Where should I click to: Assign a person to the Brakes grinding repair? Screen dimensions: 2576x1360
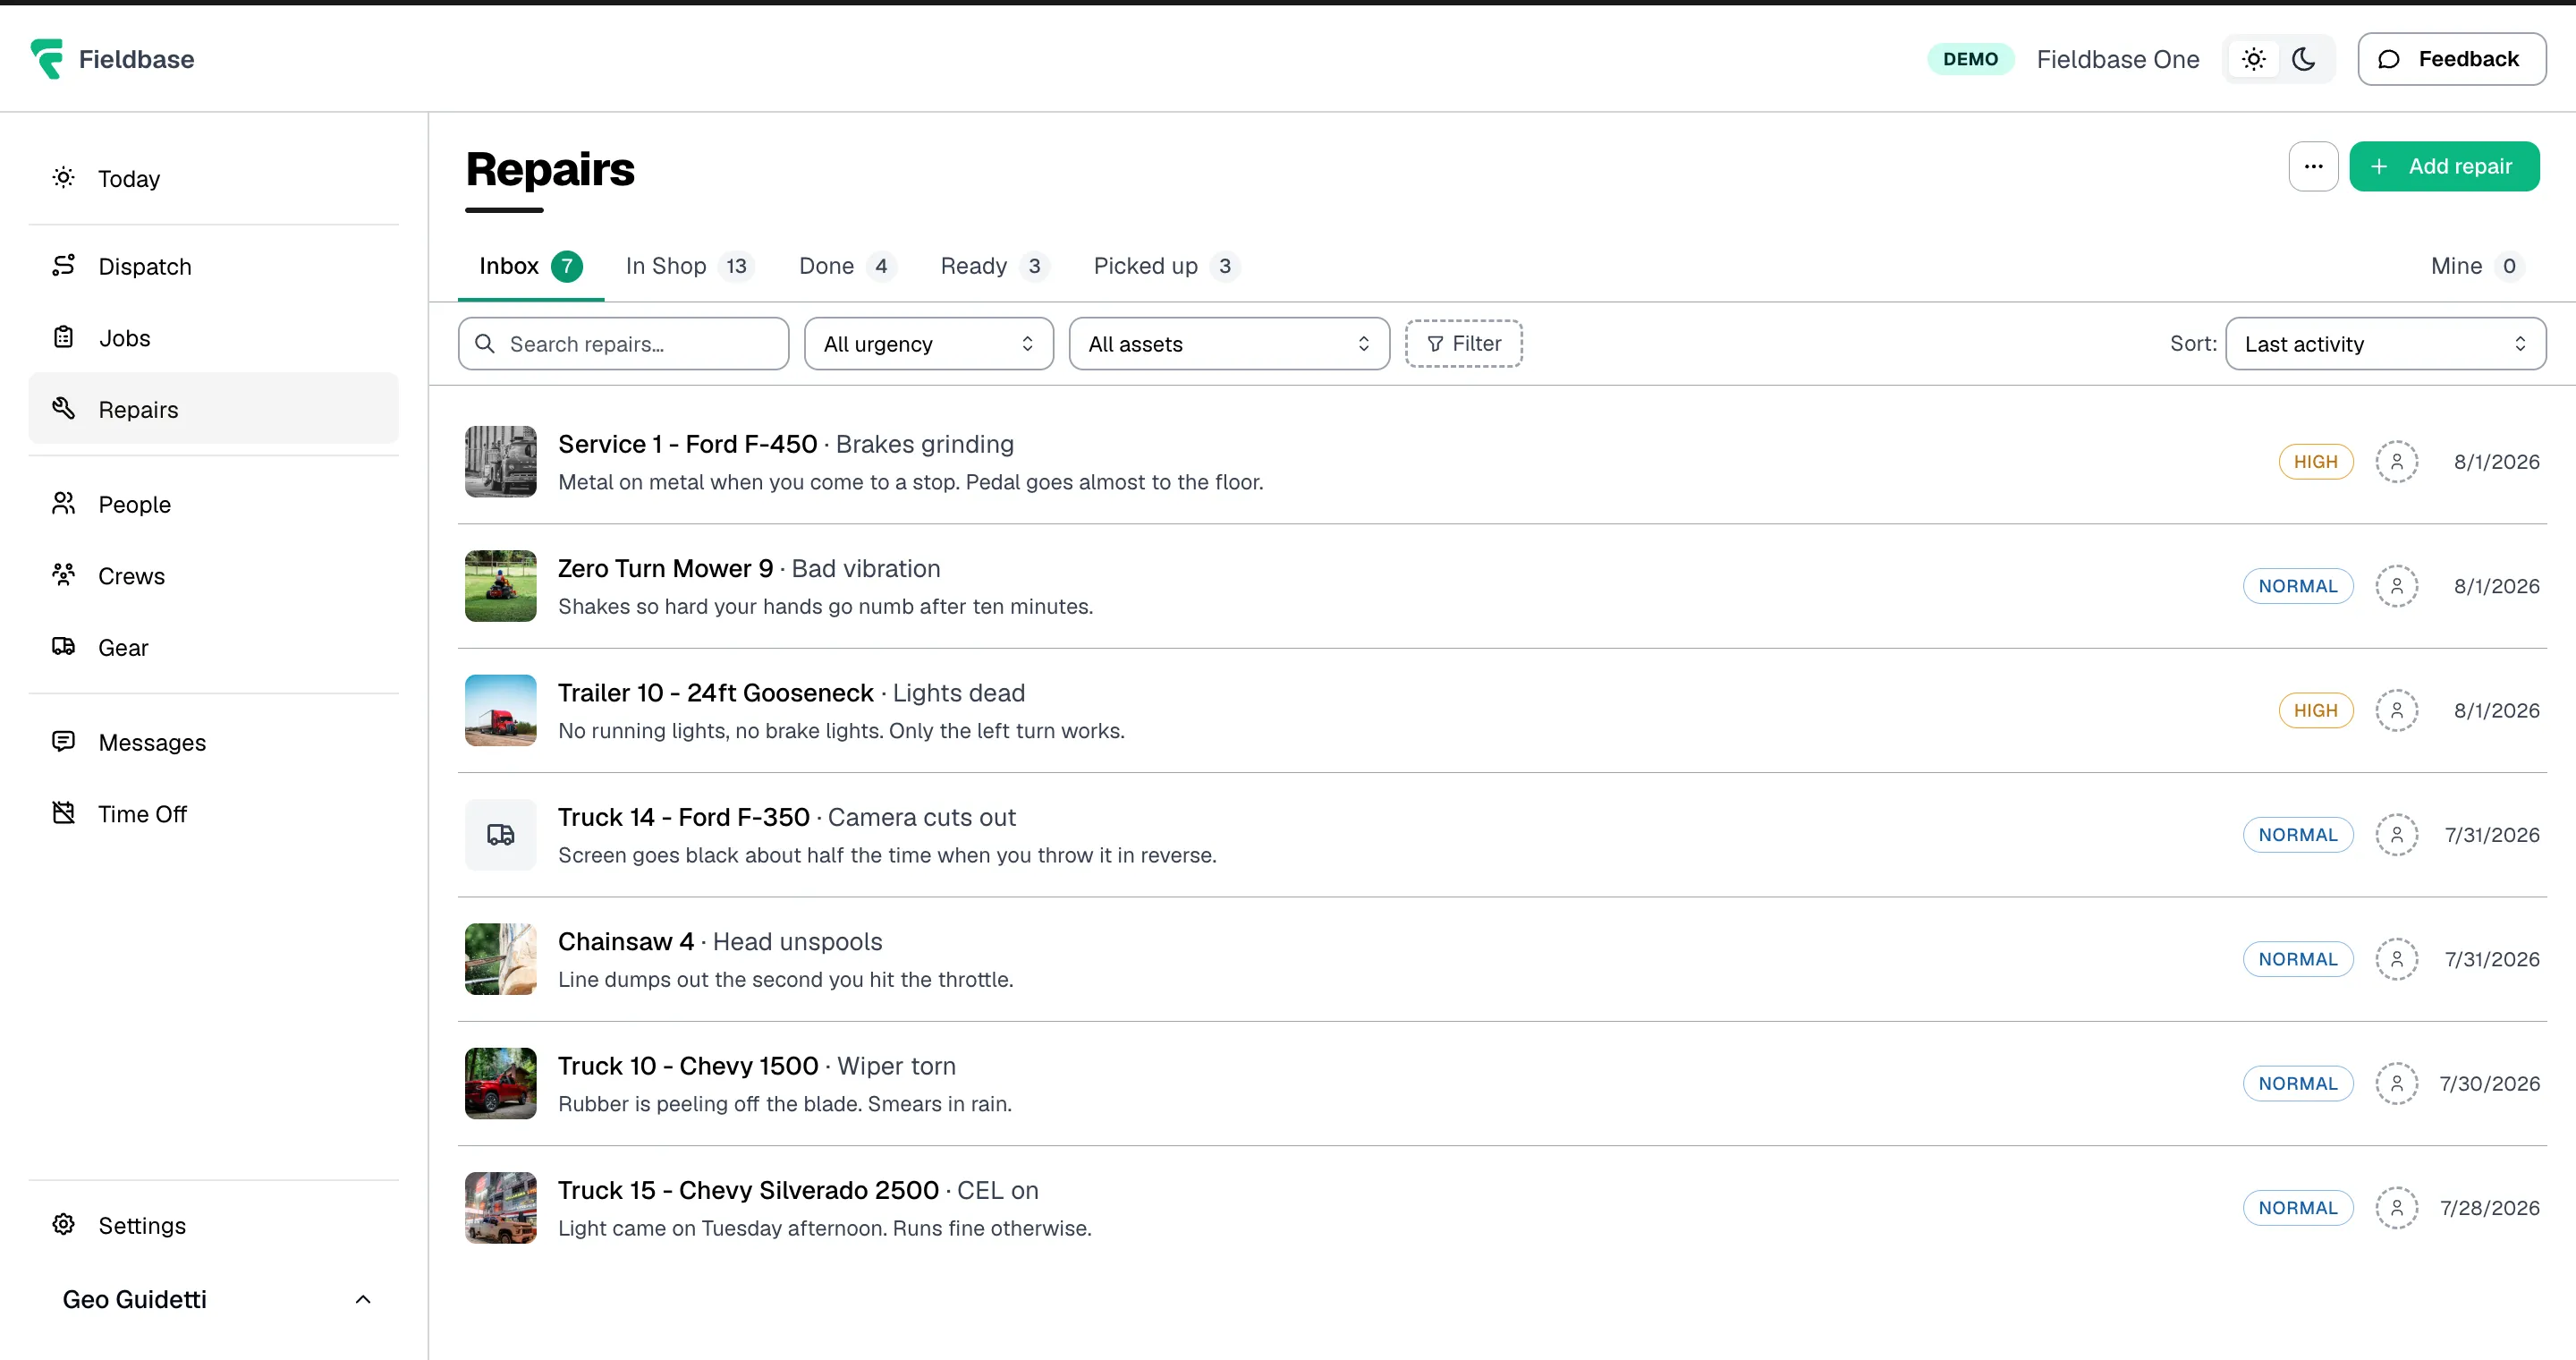tap(2397, 461)
